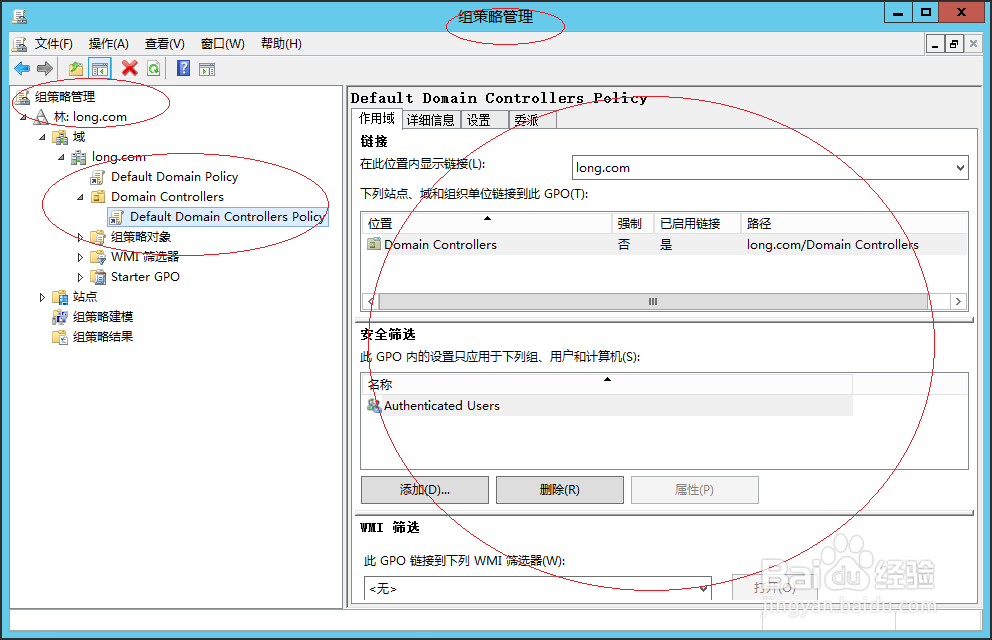Select Default Domain Policy in the tree
Image resolution: width=992 pixels, height=640 pixels.
pos(175,177)
